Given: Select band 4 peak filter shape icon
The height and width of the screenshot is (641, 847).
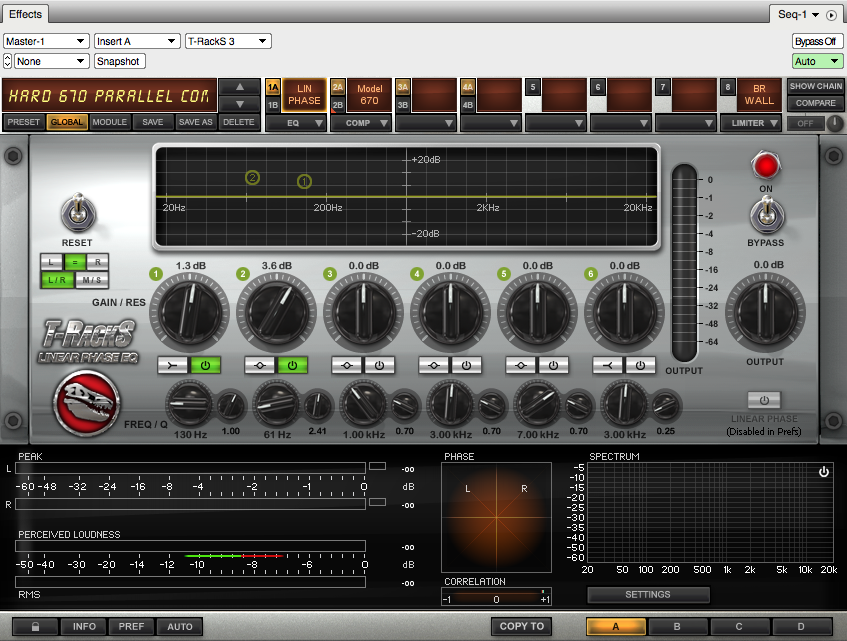Looking at the screenshot, I should pos(433,366).
